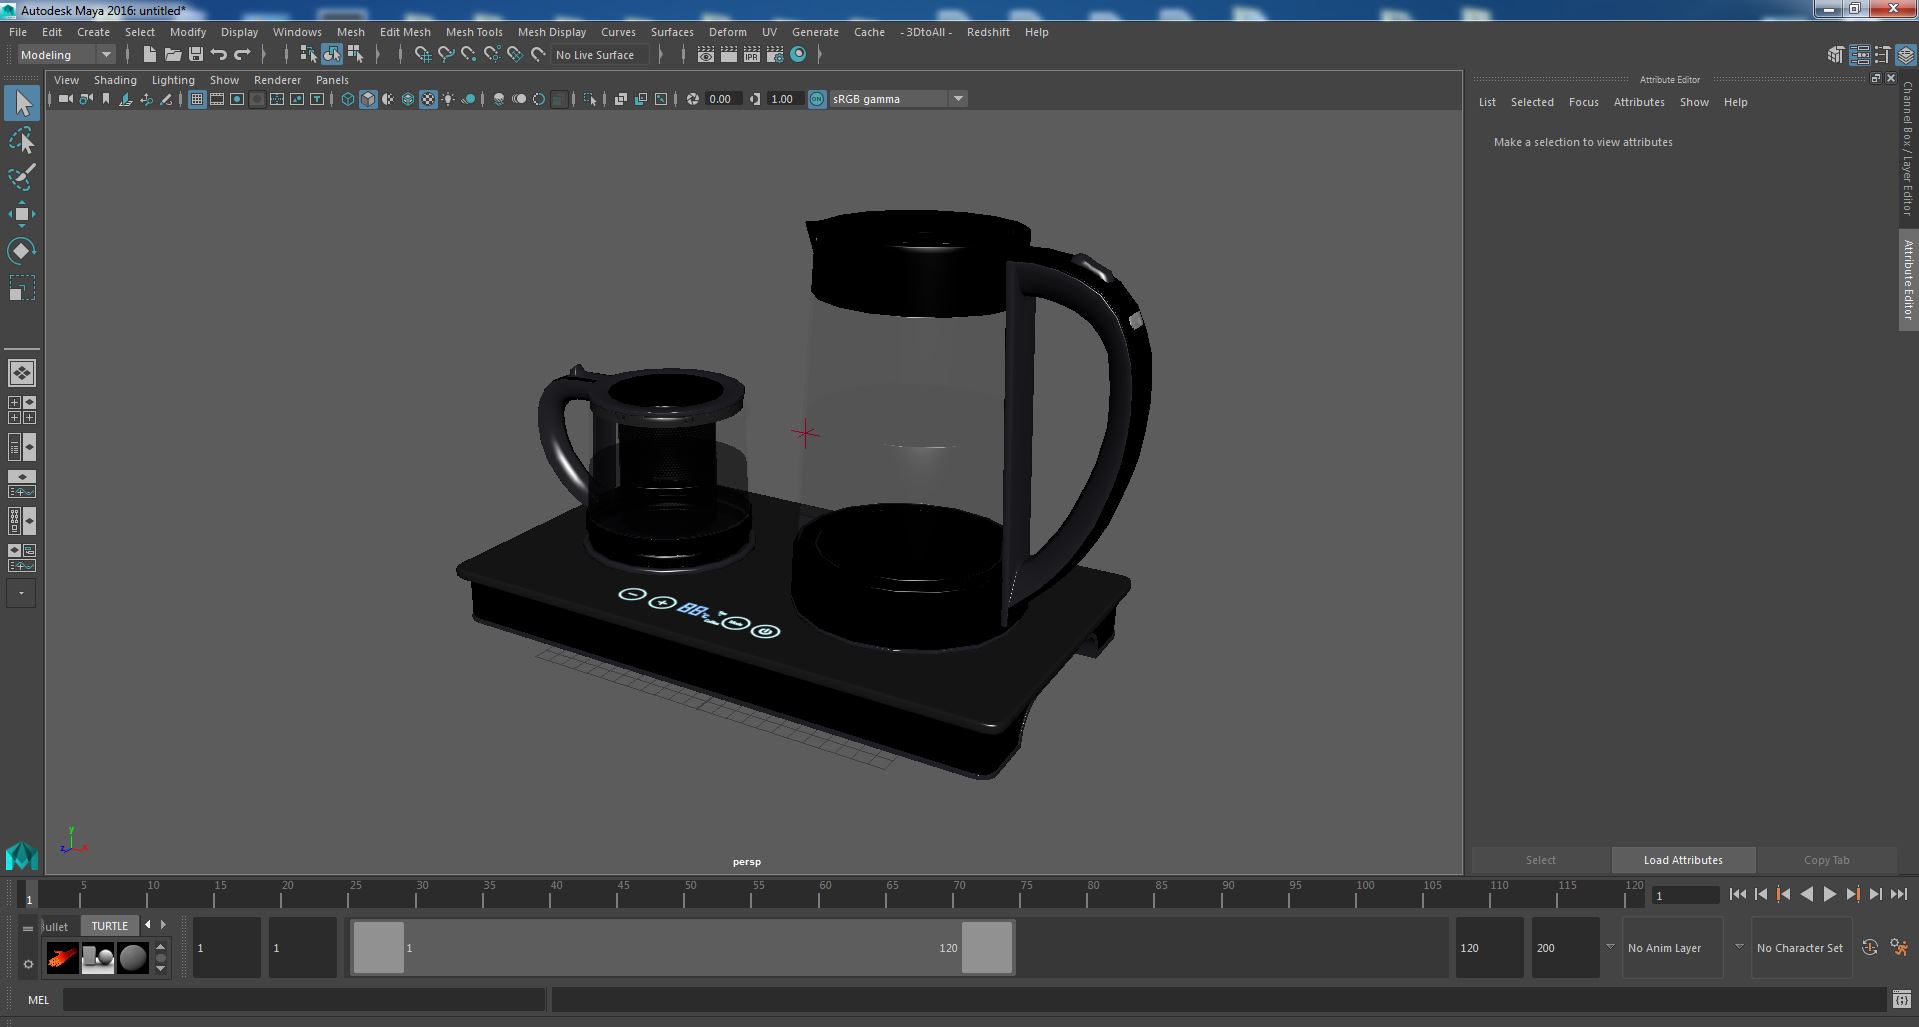Open Attribute Editor Focus menu
The height and width of the screenshot is (1027, 1919).
pos(1583,102)
